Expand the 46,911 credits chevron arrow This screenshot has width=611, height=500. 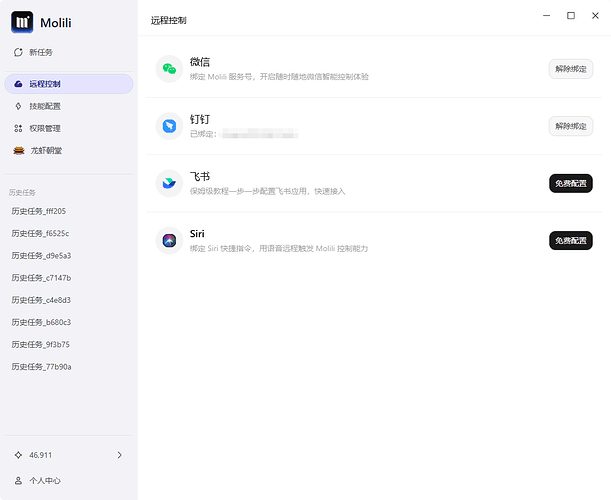click(x=120, y=455)
